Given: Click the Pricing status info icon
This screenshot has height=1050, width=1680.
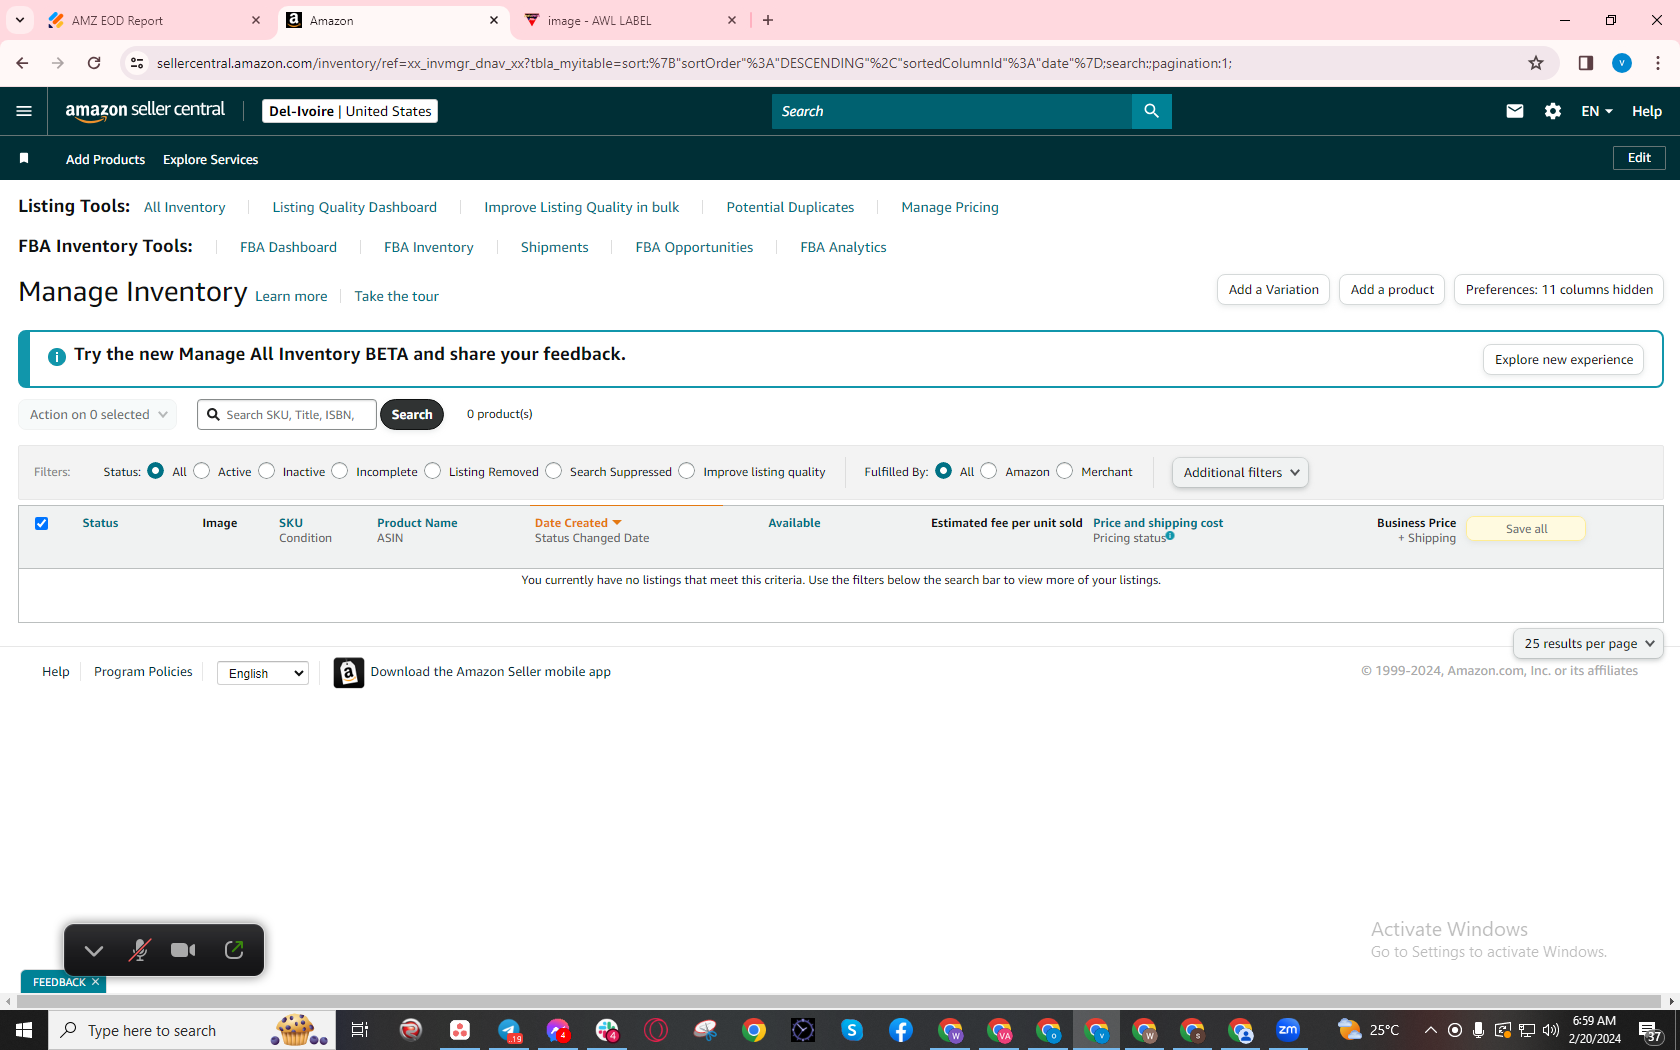Looking at the screenshot, I should 1170,536.
